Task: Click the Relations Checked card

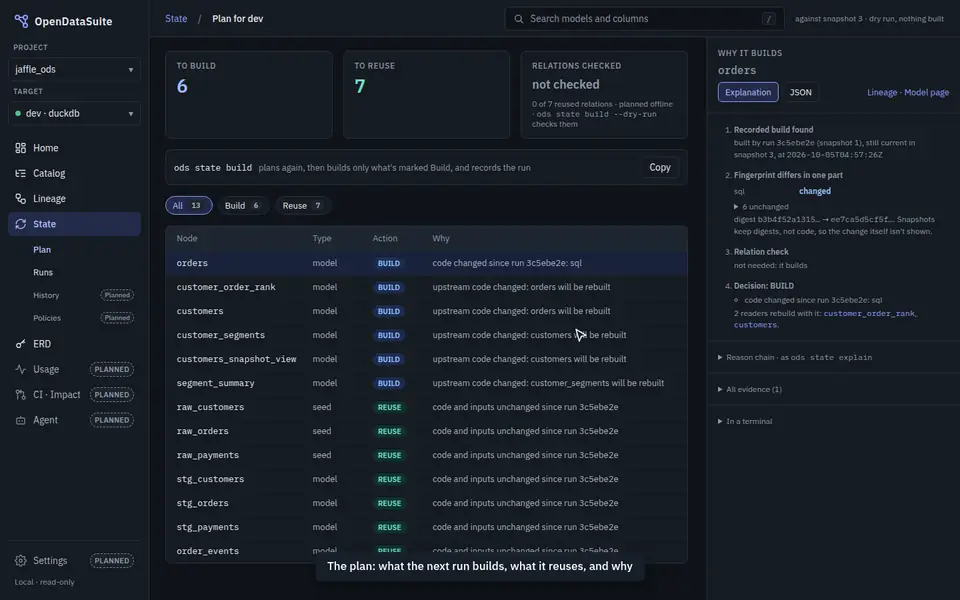Action: (604, 94)
